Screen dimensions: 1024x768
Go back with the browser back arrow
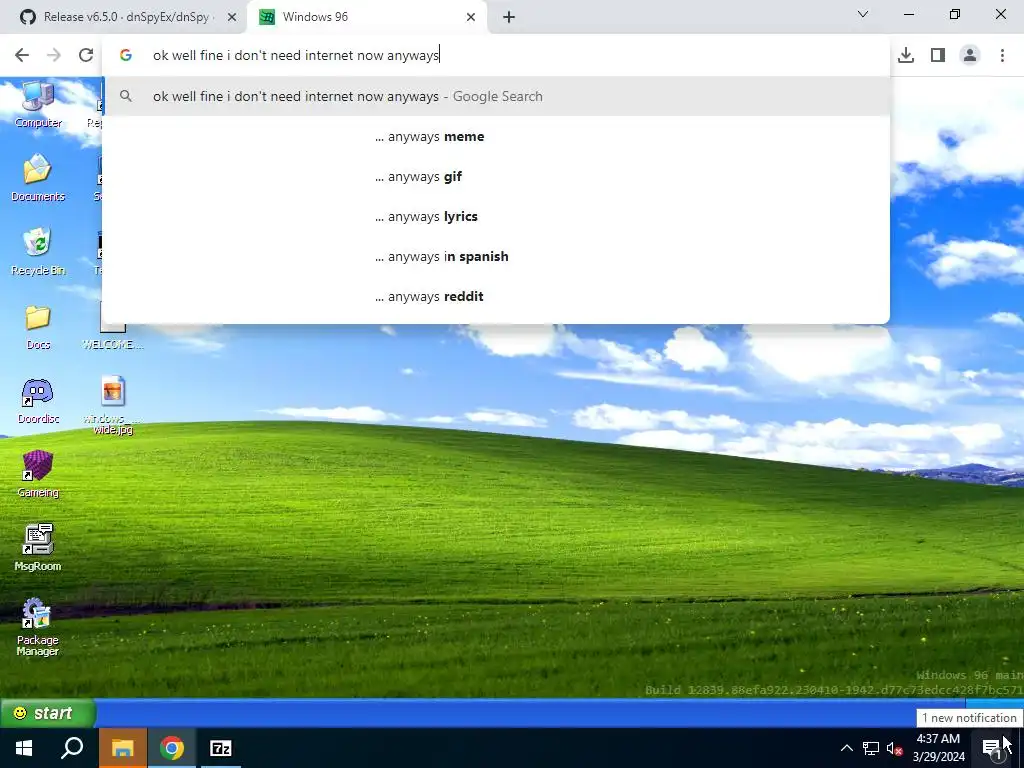coord(22,55)
